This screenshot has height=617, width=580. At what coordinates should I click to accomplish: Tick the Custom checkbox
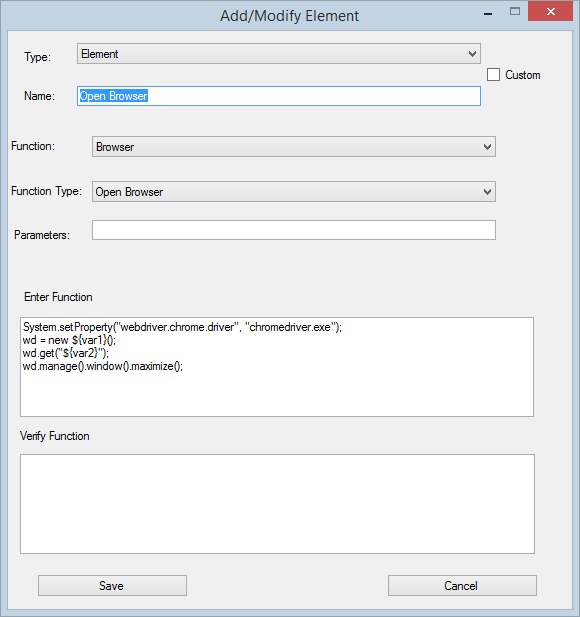pos(493,74)
